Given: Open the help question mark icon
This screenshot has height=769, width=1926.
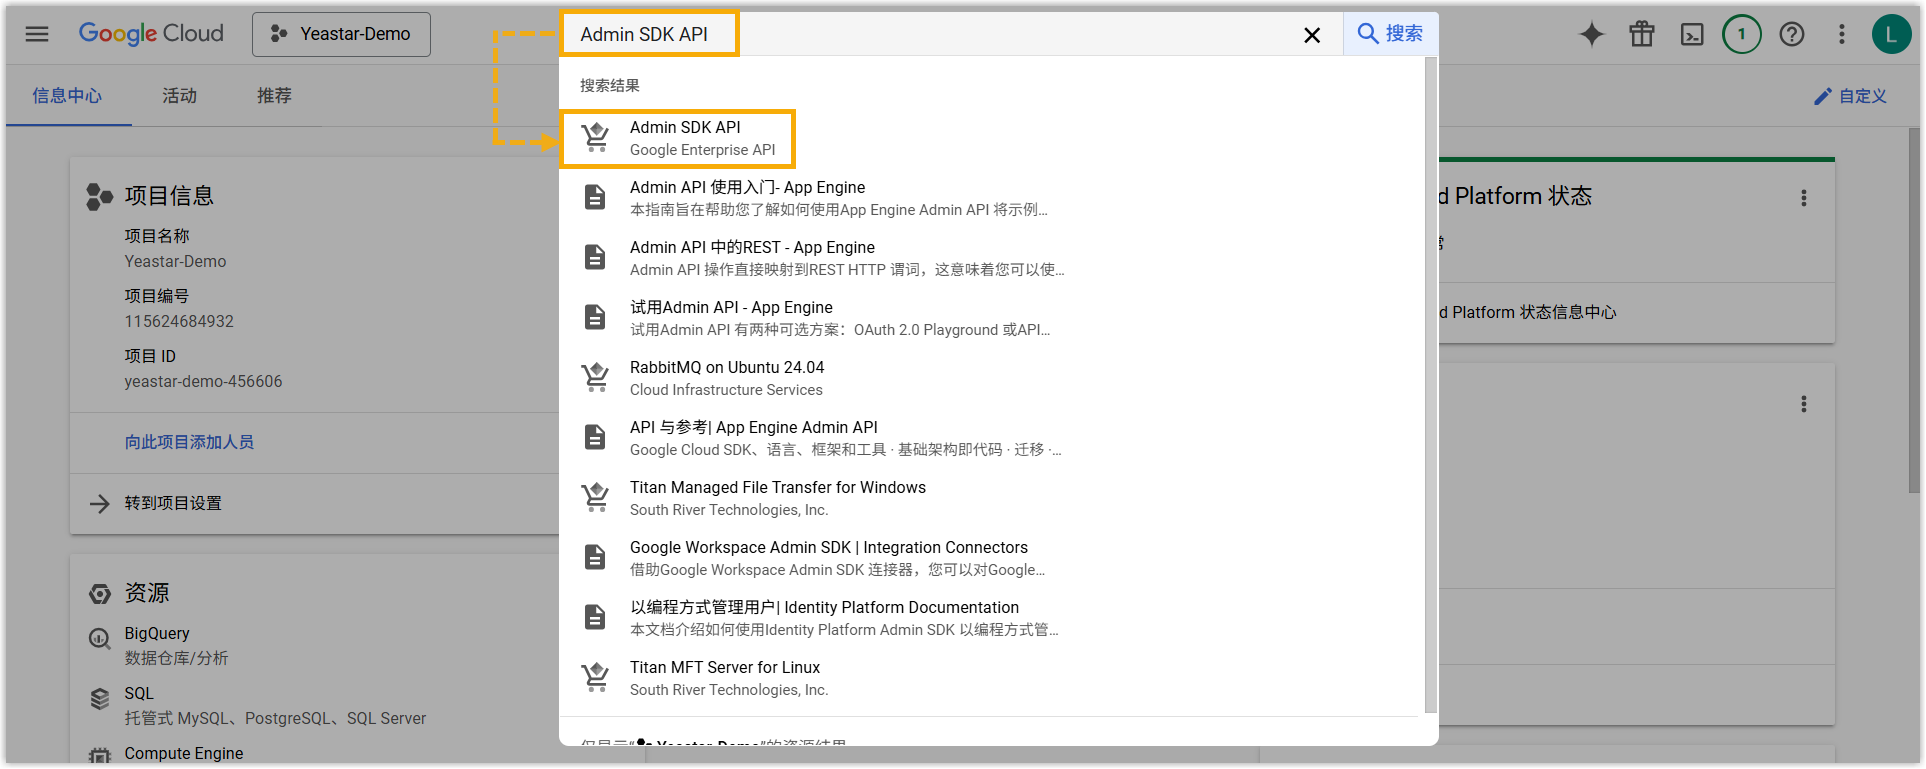Looking at the screenshot, I should coord(1792,34).
